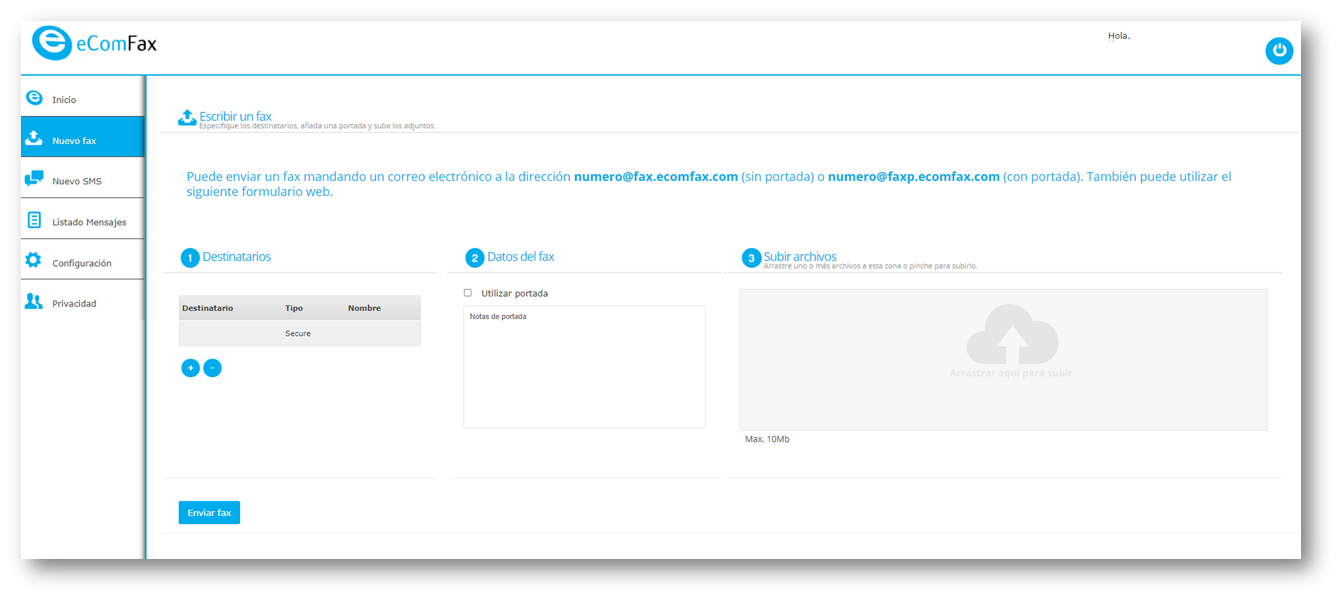Open the Nuevo SMS chat bubble icon
The height and width of the screenshot is (601, 1343).
point(34,179)
